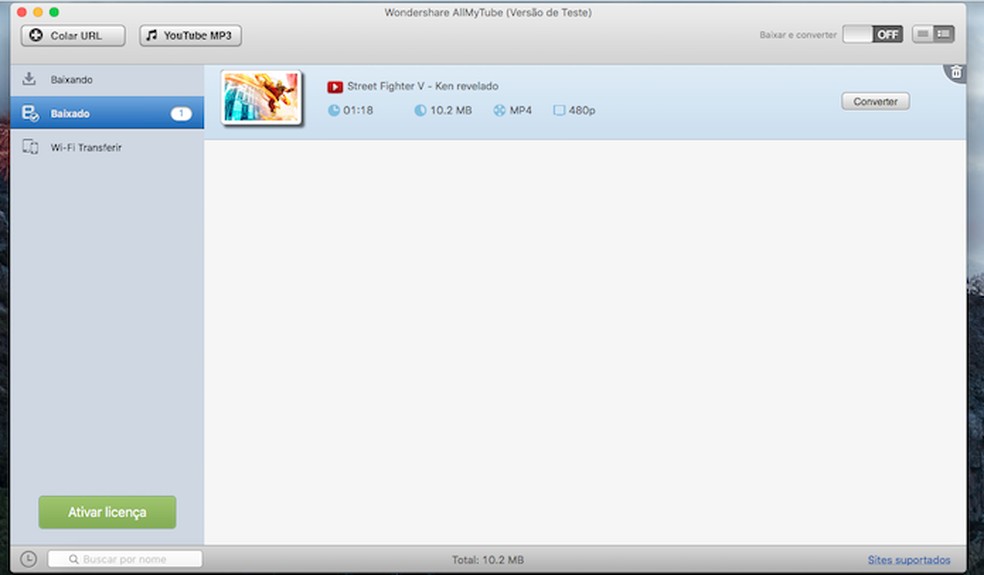984x575 pixels.
Task: Select the title Street Fighter V - Ken revelado
Action: click(x=422, y=86)
